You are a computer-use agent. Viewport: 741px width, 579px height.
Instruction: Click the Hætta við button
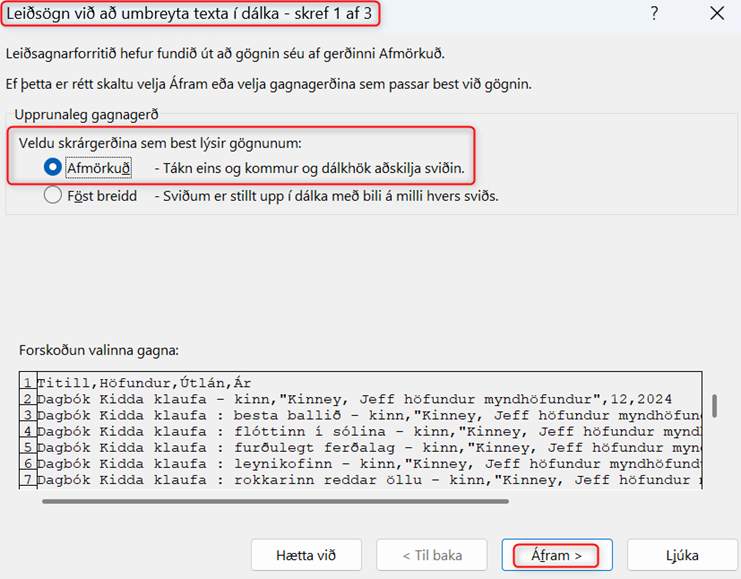pos(306,555)
